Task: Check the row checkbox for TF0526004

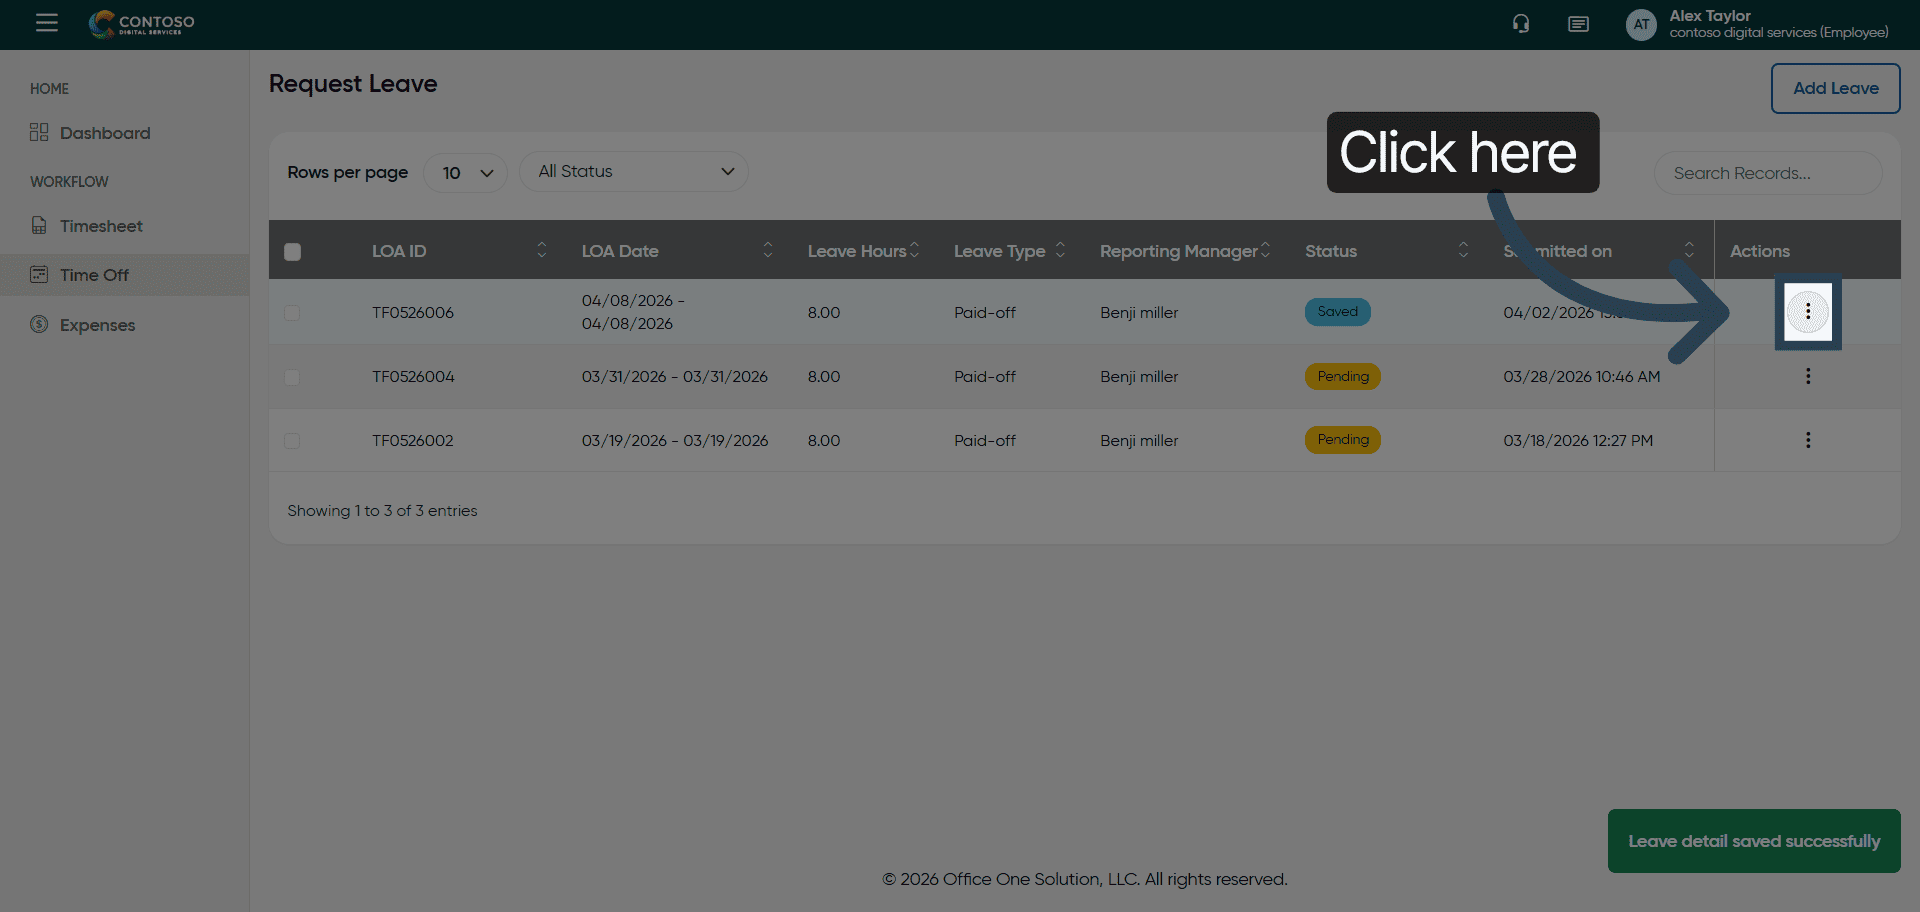Action: point(292,377)
